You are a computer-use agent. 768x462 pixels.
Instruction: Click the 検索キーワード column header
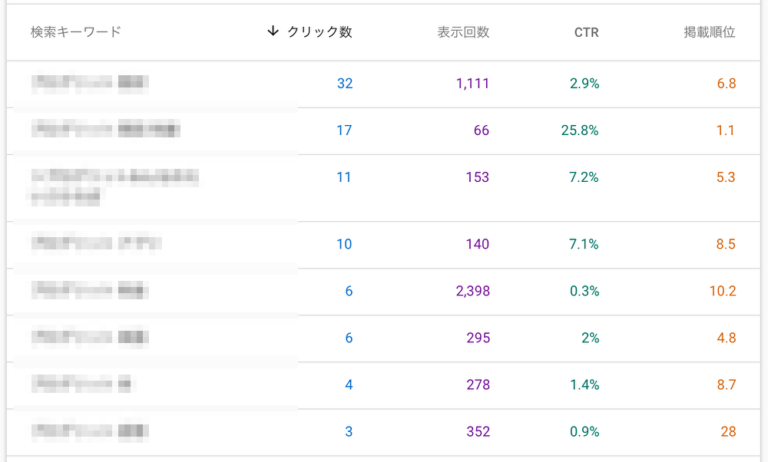76,32
